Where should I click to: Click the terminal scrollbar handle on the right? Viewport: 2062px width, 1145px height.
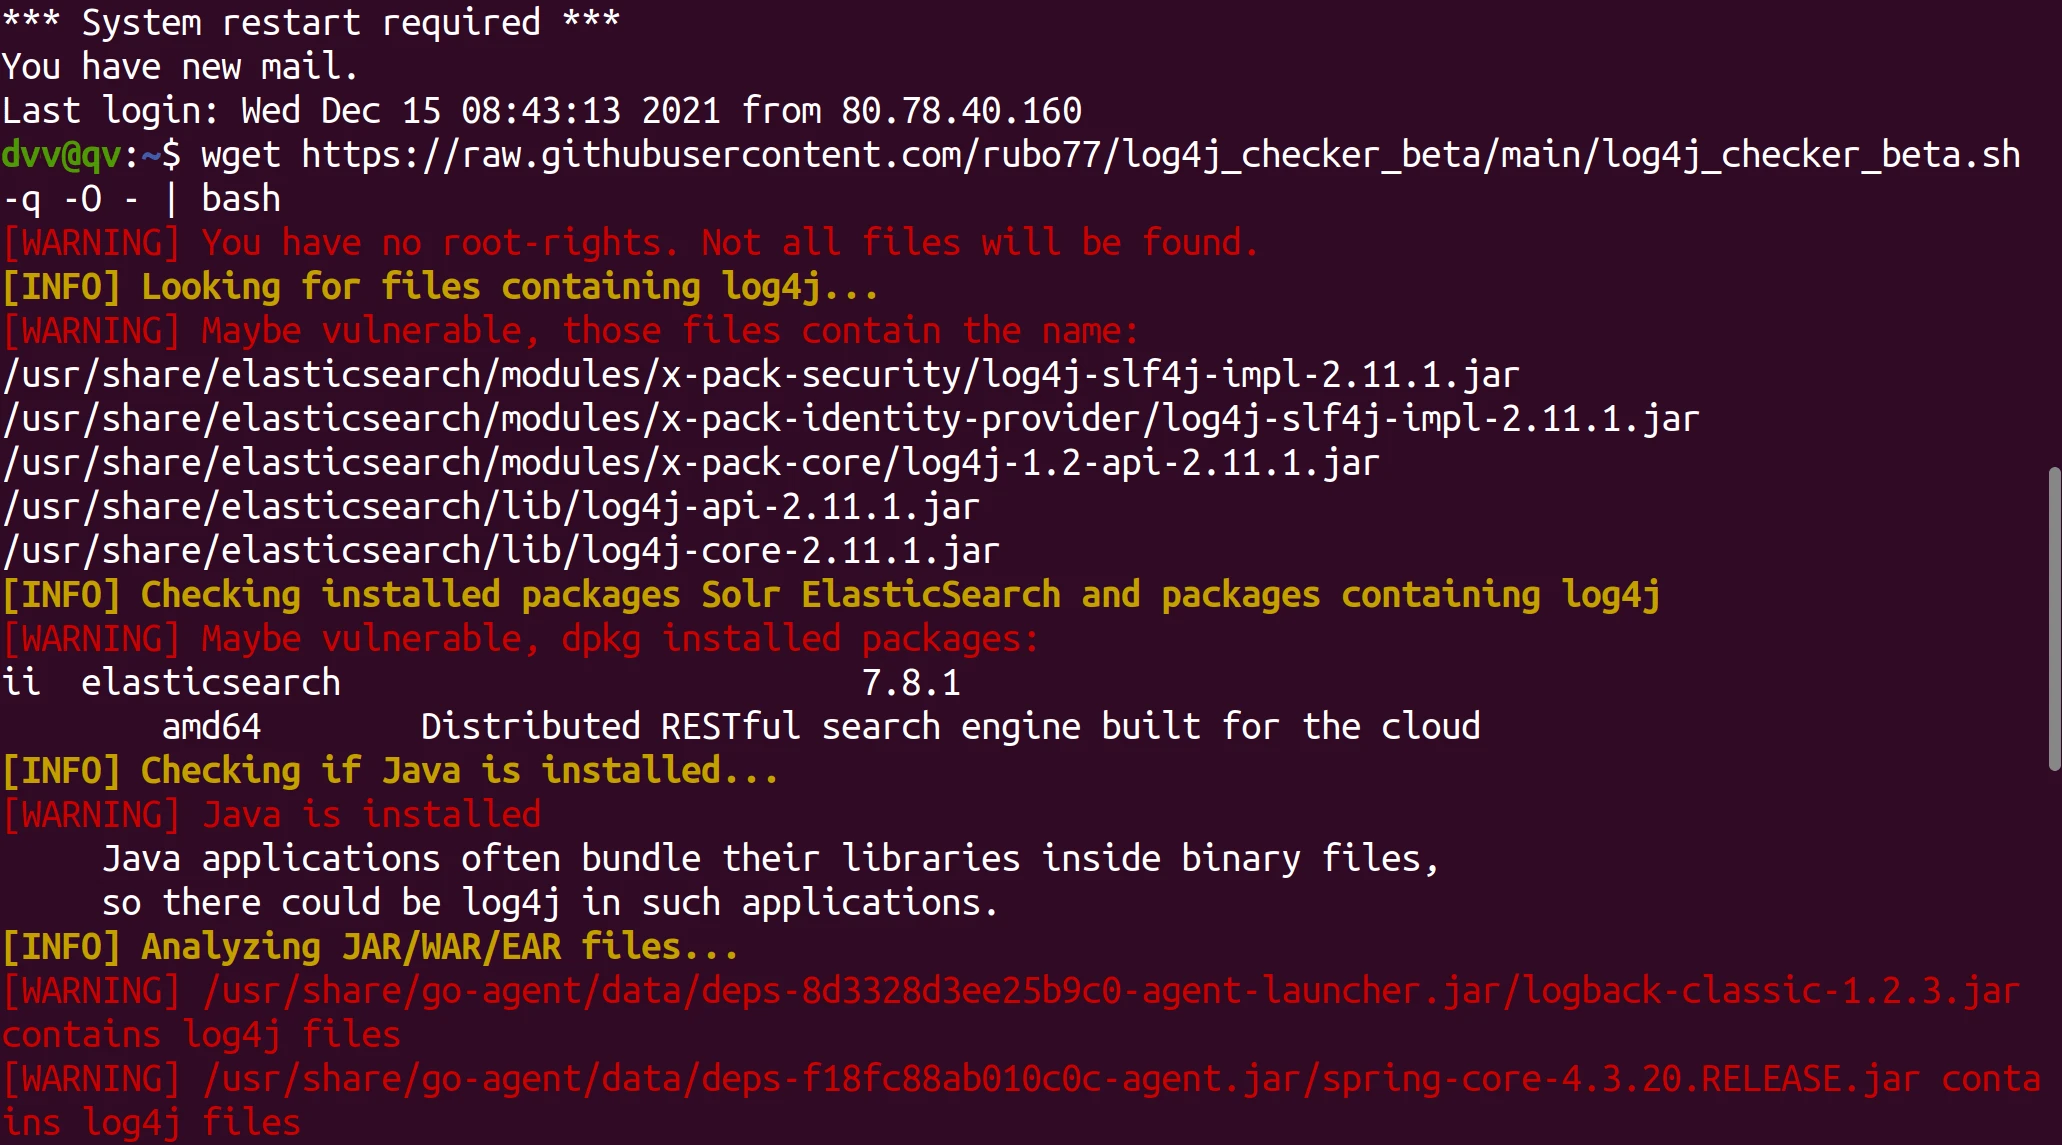[2054, 618]
